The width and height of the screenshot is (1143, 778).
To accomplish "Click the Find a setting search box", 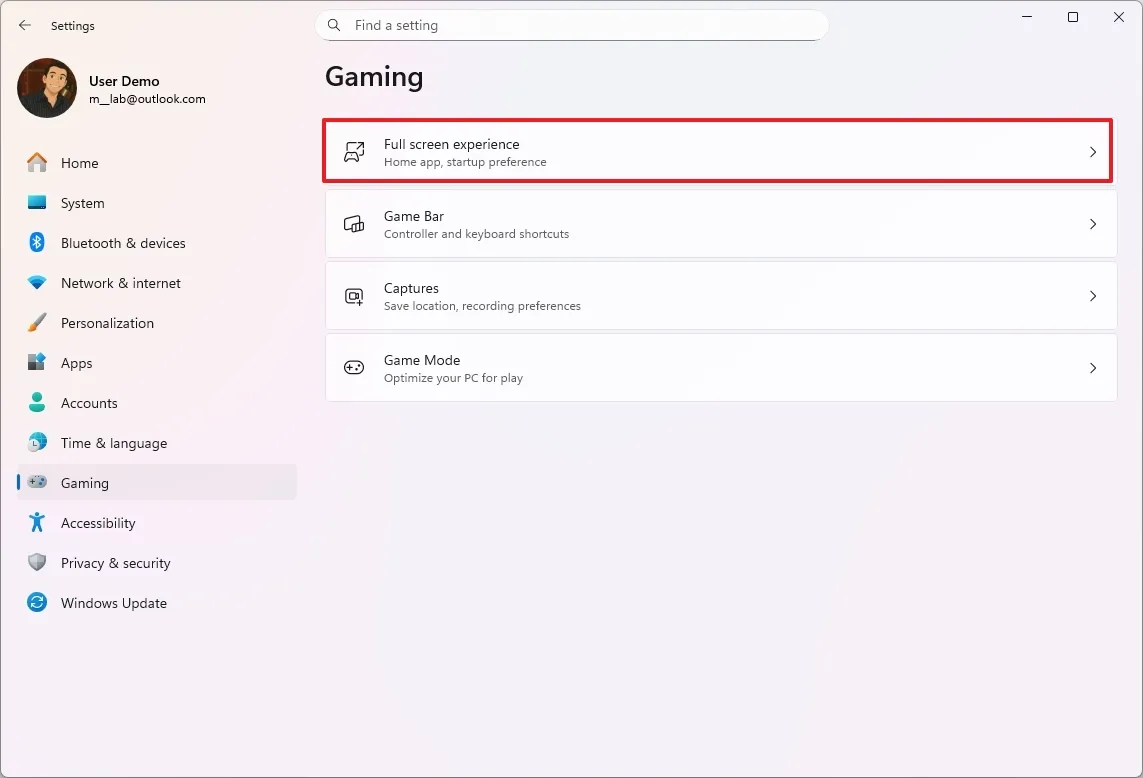I will [571, 25].
